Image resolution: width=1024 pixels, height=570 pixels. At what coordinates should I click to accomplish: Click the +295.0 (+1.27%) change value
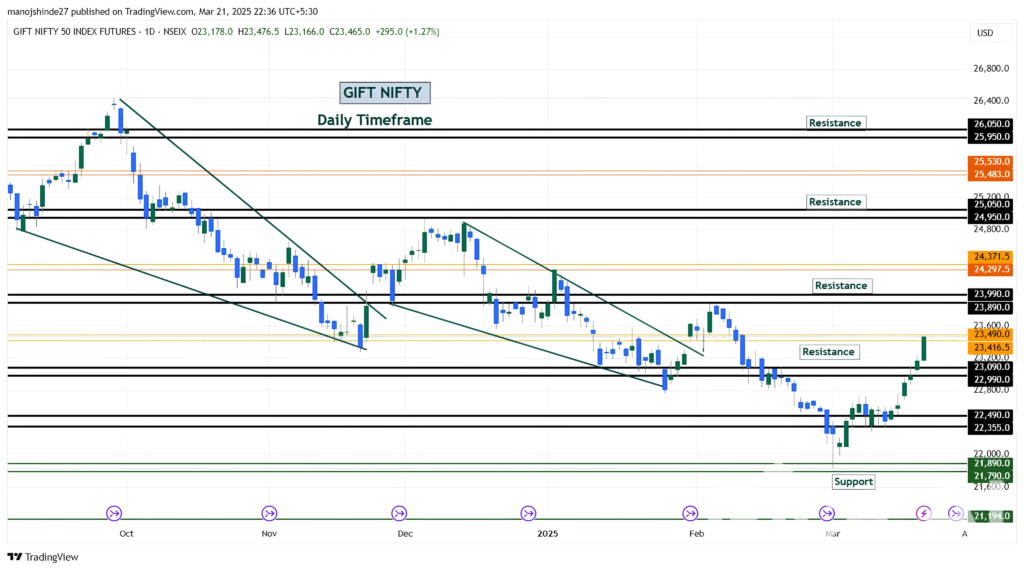[408, 31]
